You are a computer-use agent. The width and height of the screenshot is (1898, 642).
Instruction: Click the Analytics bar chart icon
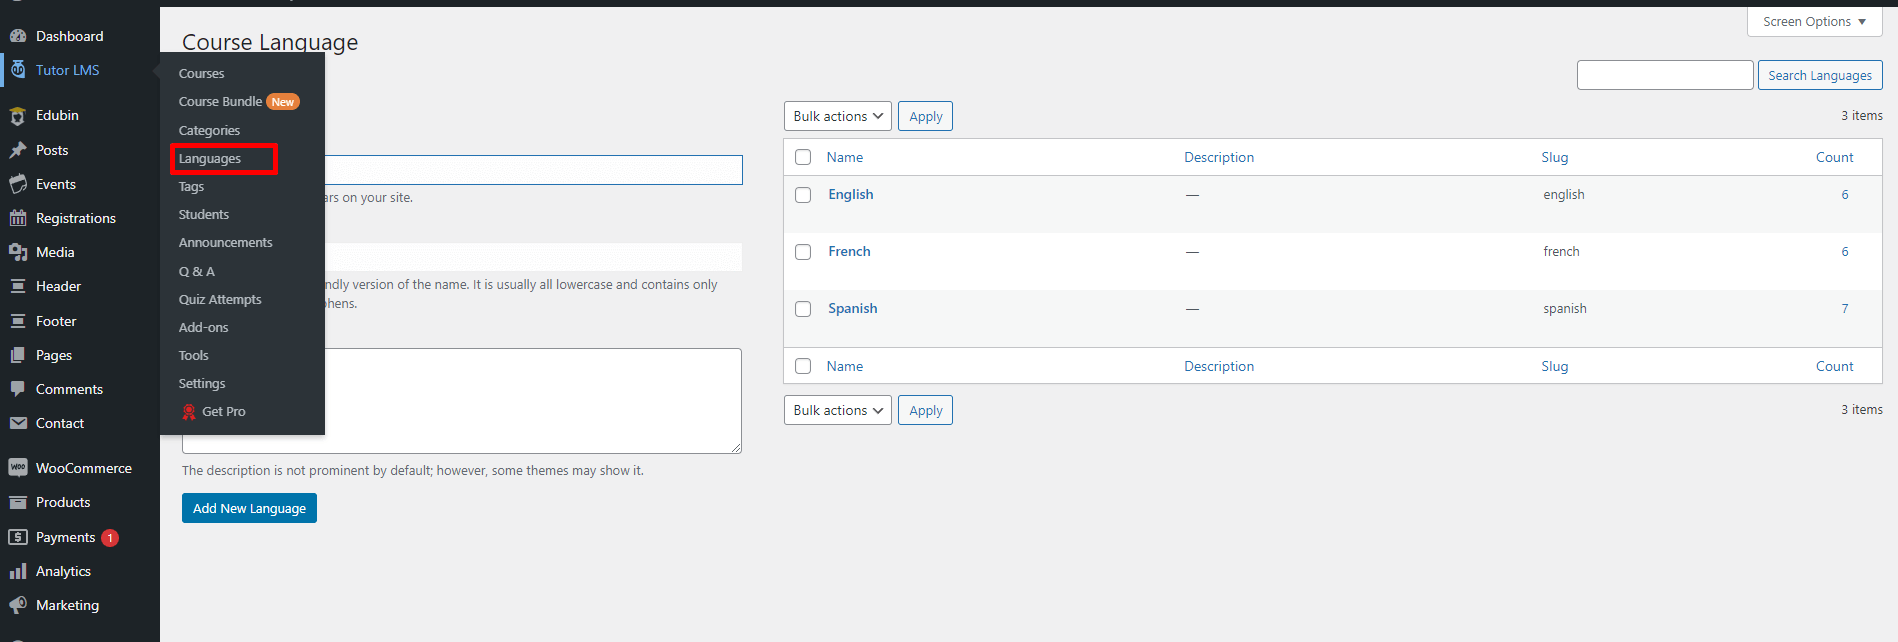[18, 571]
